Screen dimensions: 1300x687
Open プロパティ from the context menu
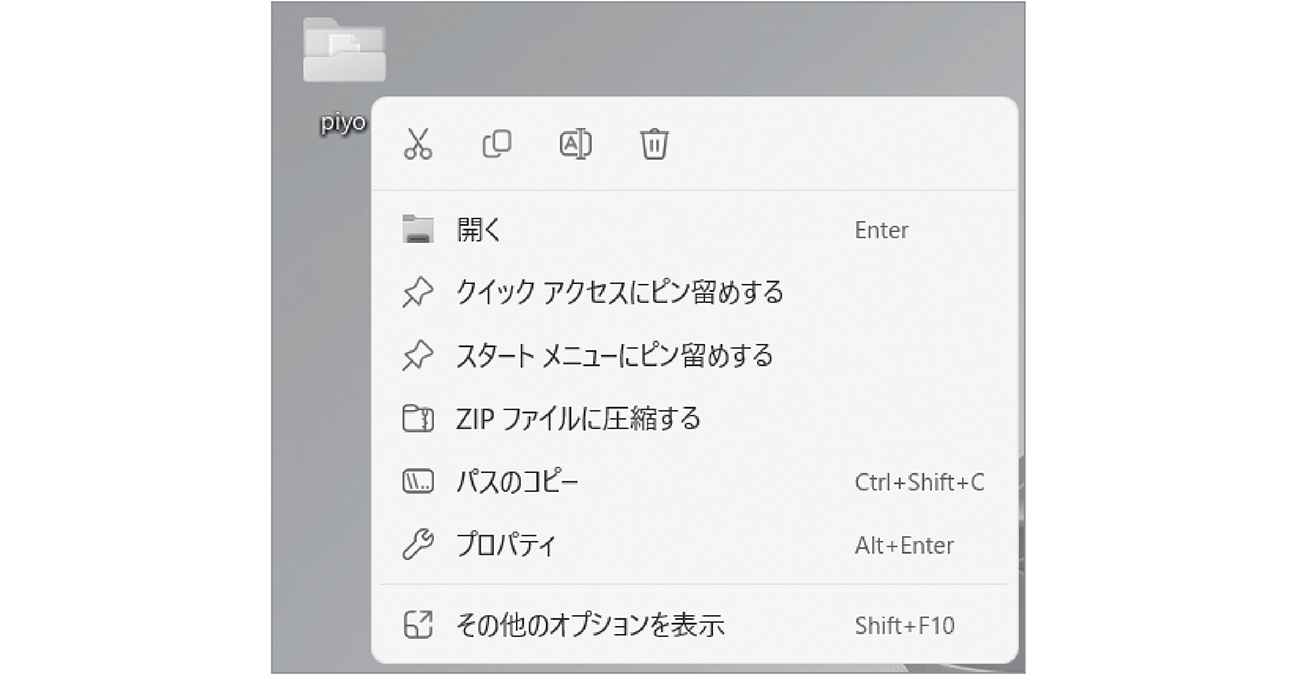point(695,545)
